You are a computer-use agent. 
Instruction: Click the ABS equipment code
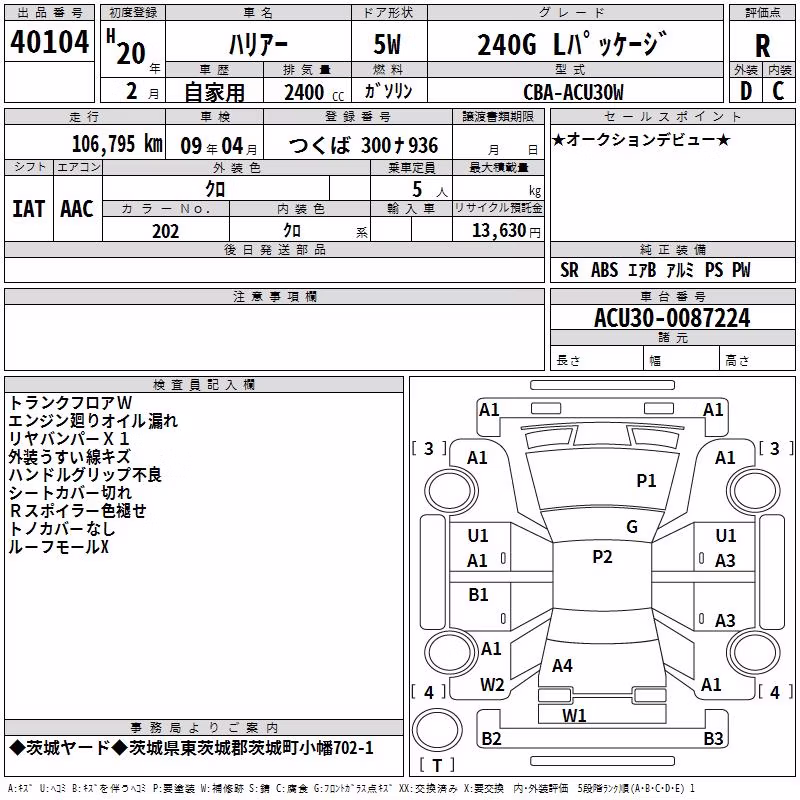pos(604,270)
